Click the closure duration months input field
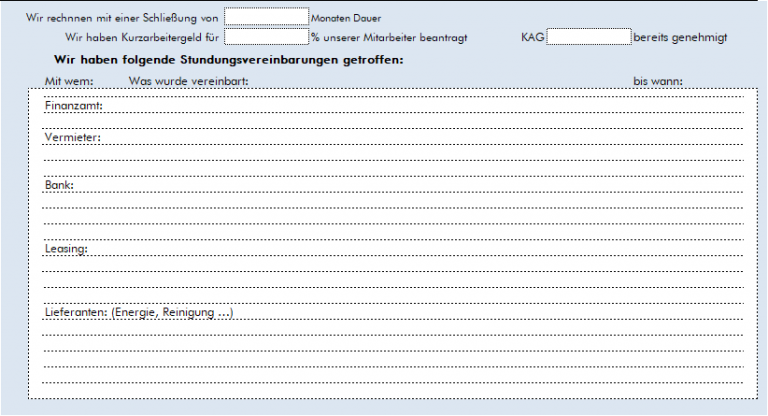 (266, 17)
